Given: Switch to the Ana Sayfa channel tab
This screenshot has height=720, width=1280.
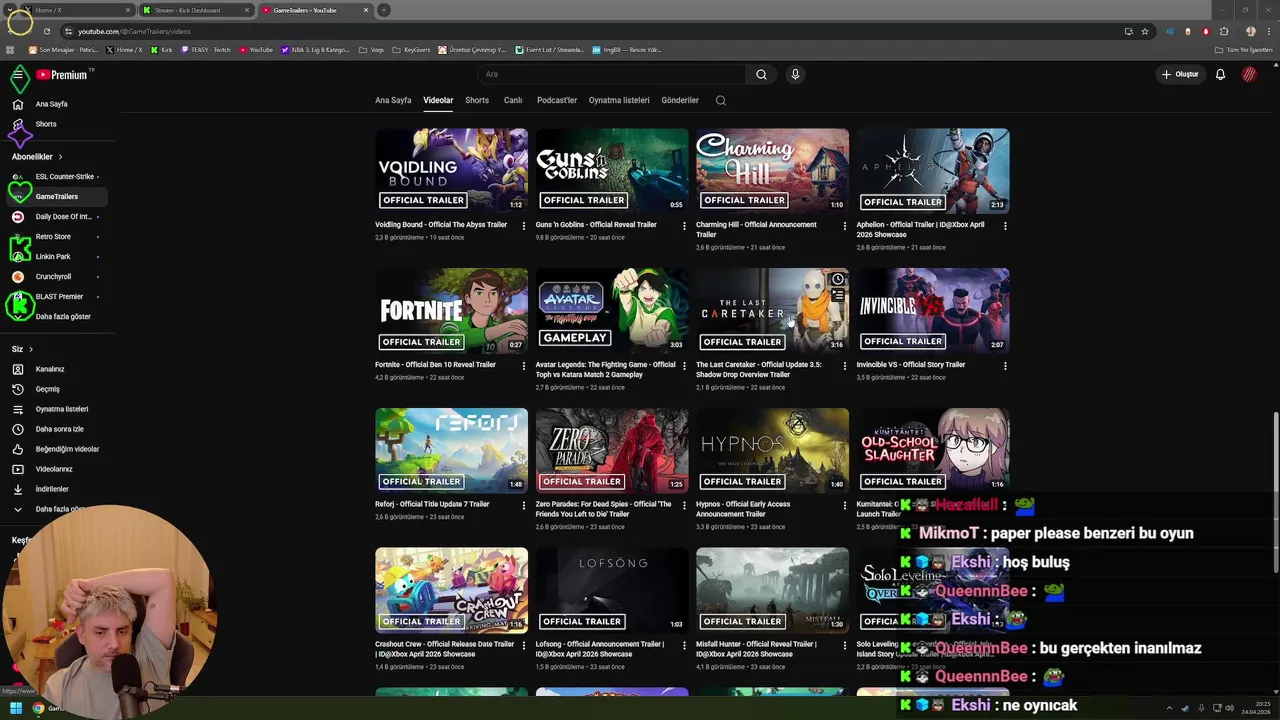Looking at the screenshot, I should coord(393,100).
